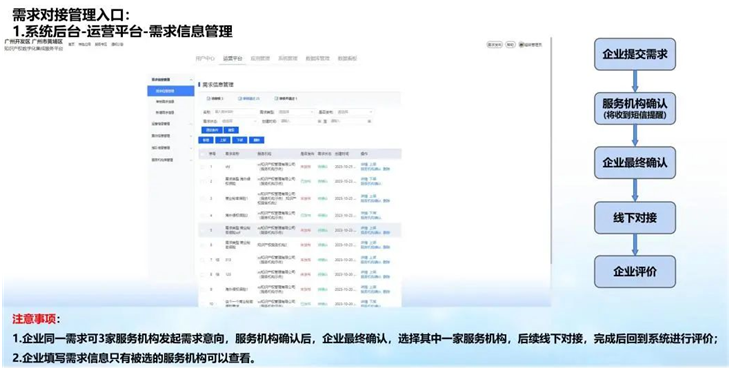
Task: Click the 新增 blue button
Action: pos(206,140)
